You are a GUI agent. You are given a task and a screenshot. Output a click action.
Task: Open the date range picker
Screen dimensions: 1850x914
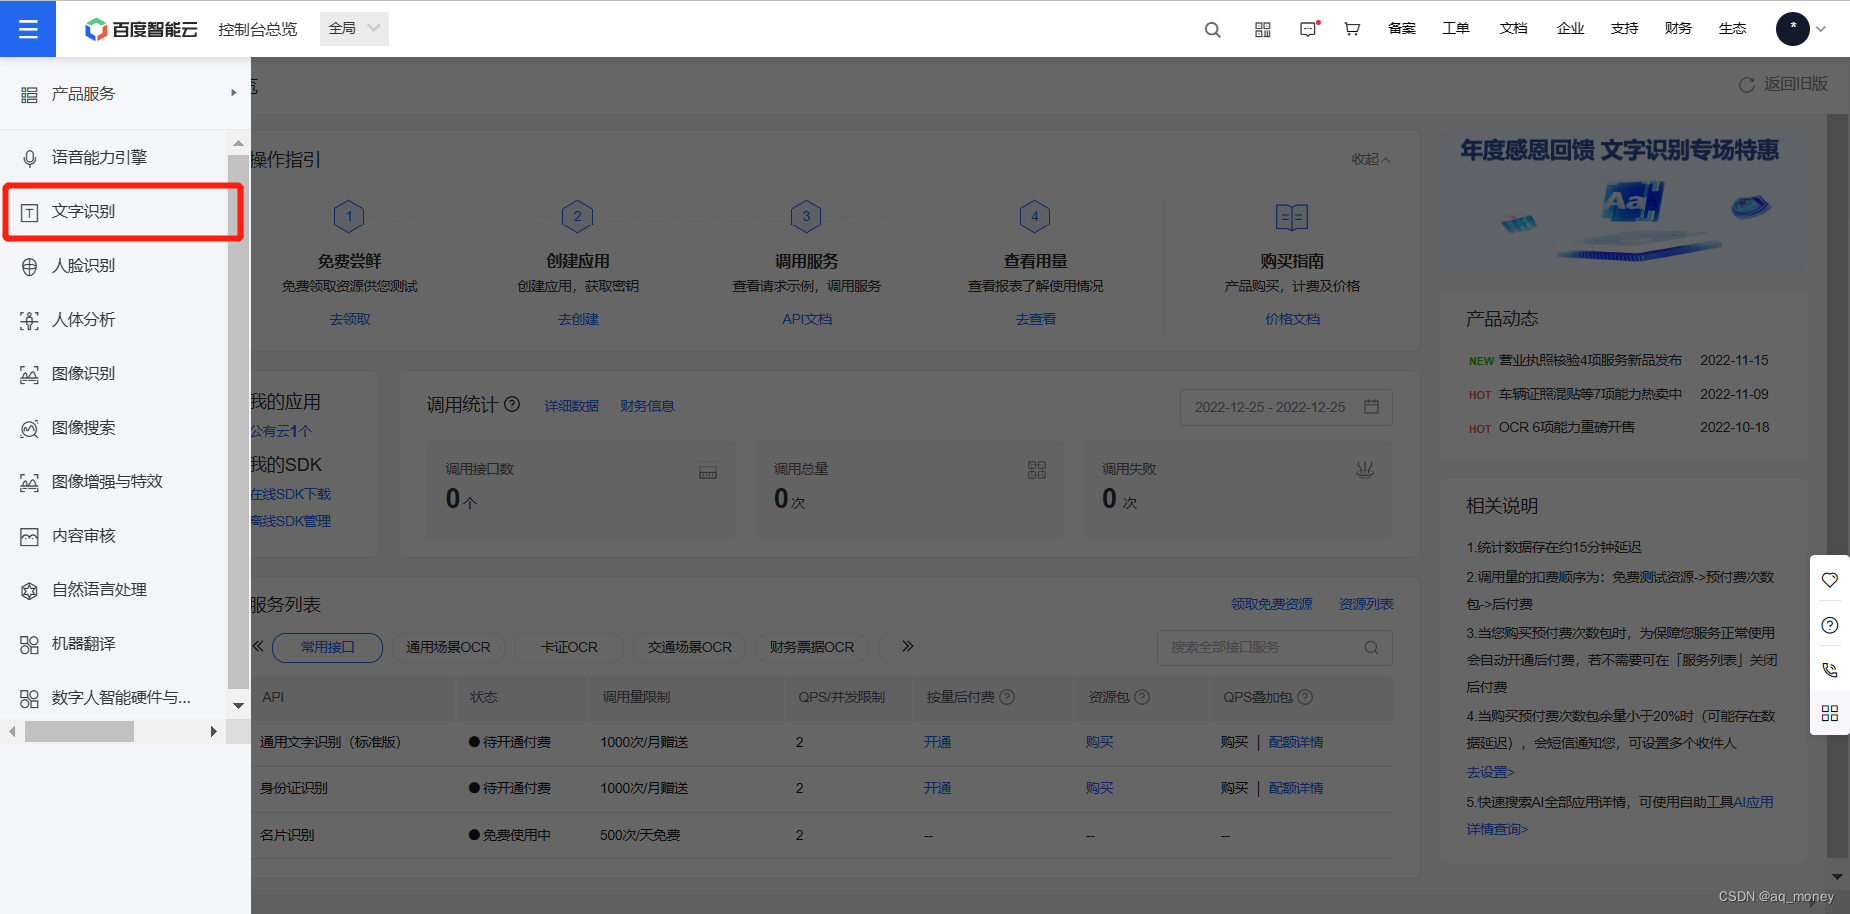point(1286,407)
